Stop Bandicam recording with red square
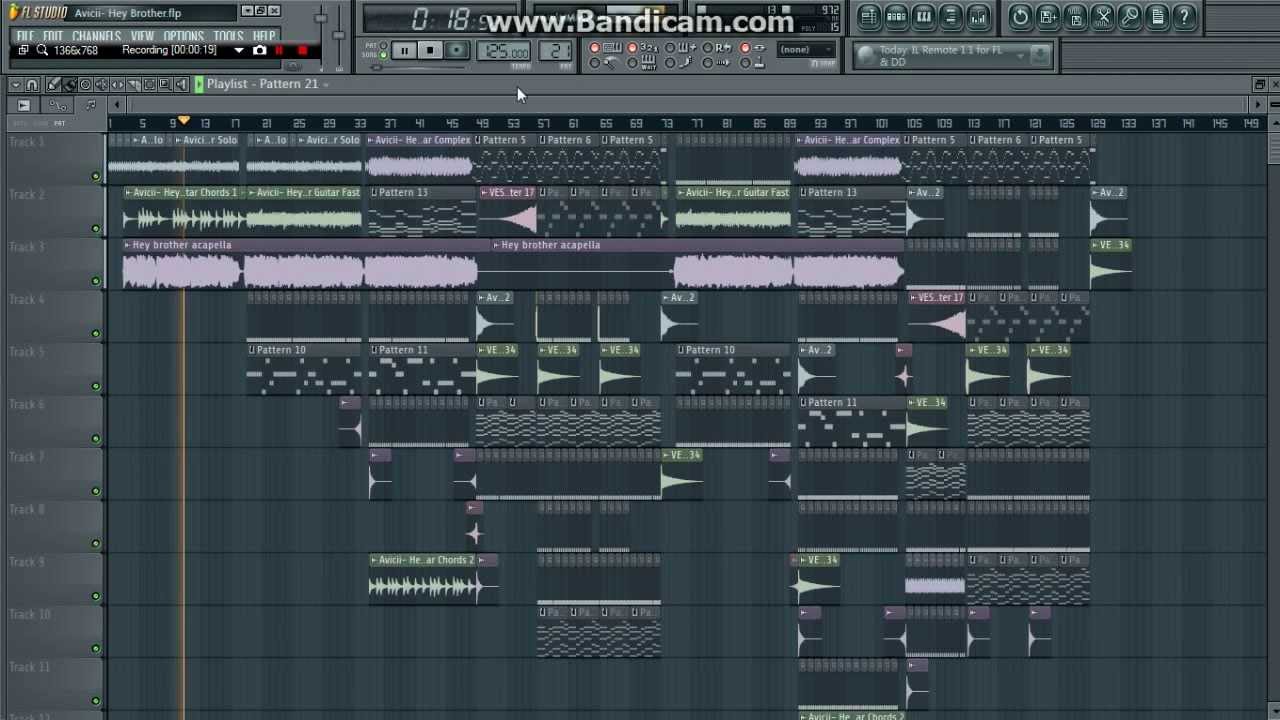Viewport: 1280px width, 720px height. click(x=302, y=50)
